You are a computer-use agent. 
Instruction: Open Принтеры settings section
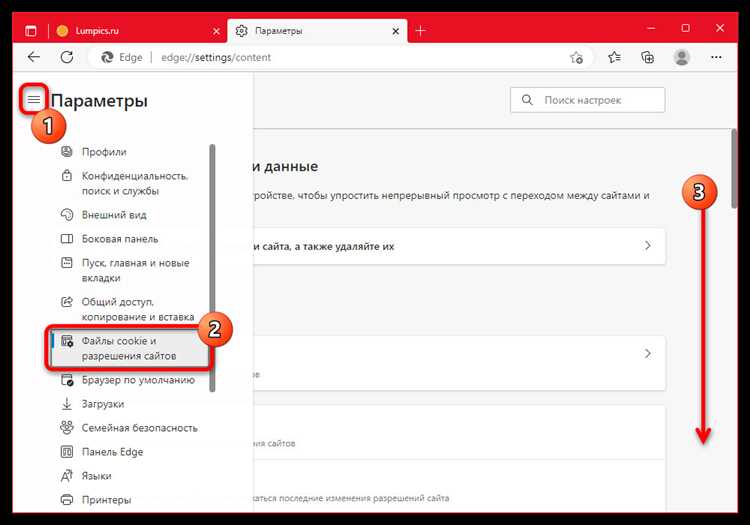coord(106,500)
